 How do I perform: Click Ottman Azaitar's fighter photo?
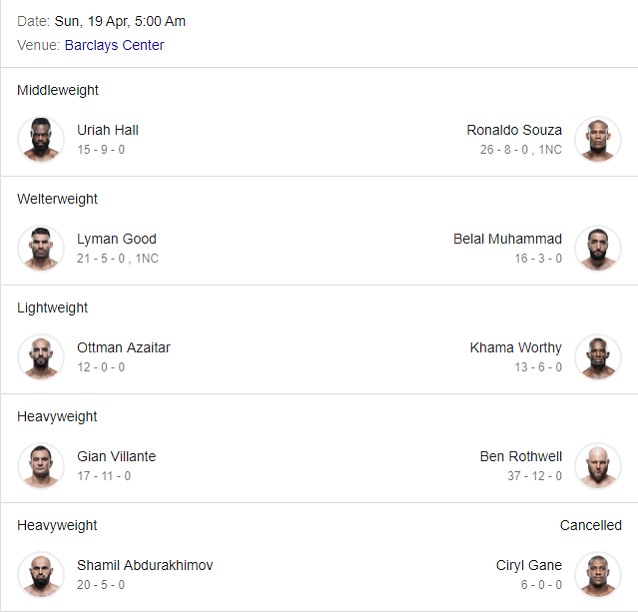[41, 357]
